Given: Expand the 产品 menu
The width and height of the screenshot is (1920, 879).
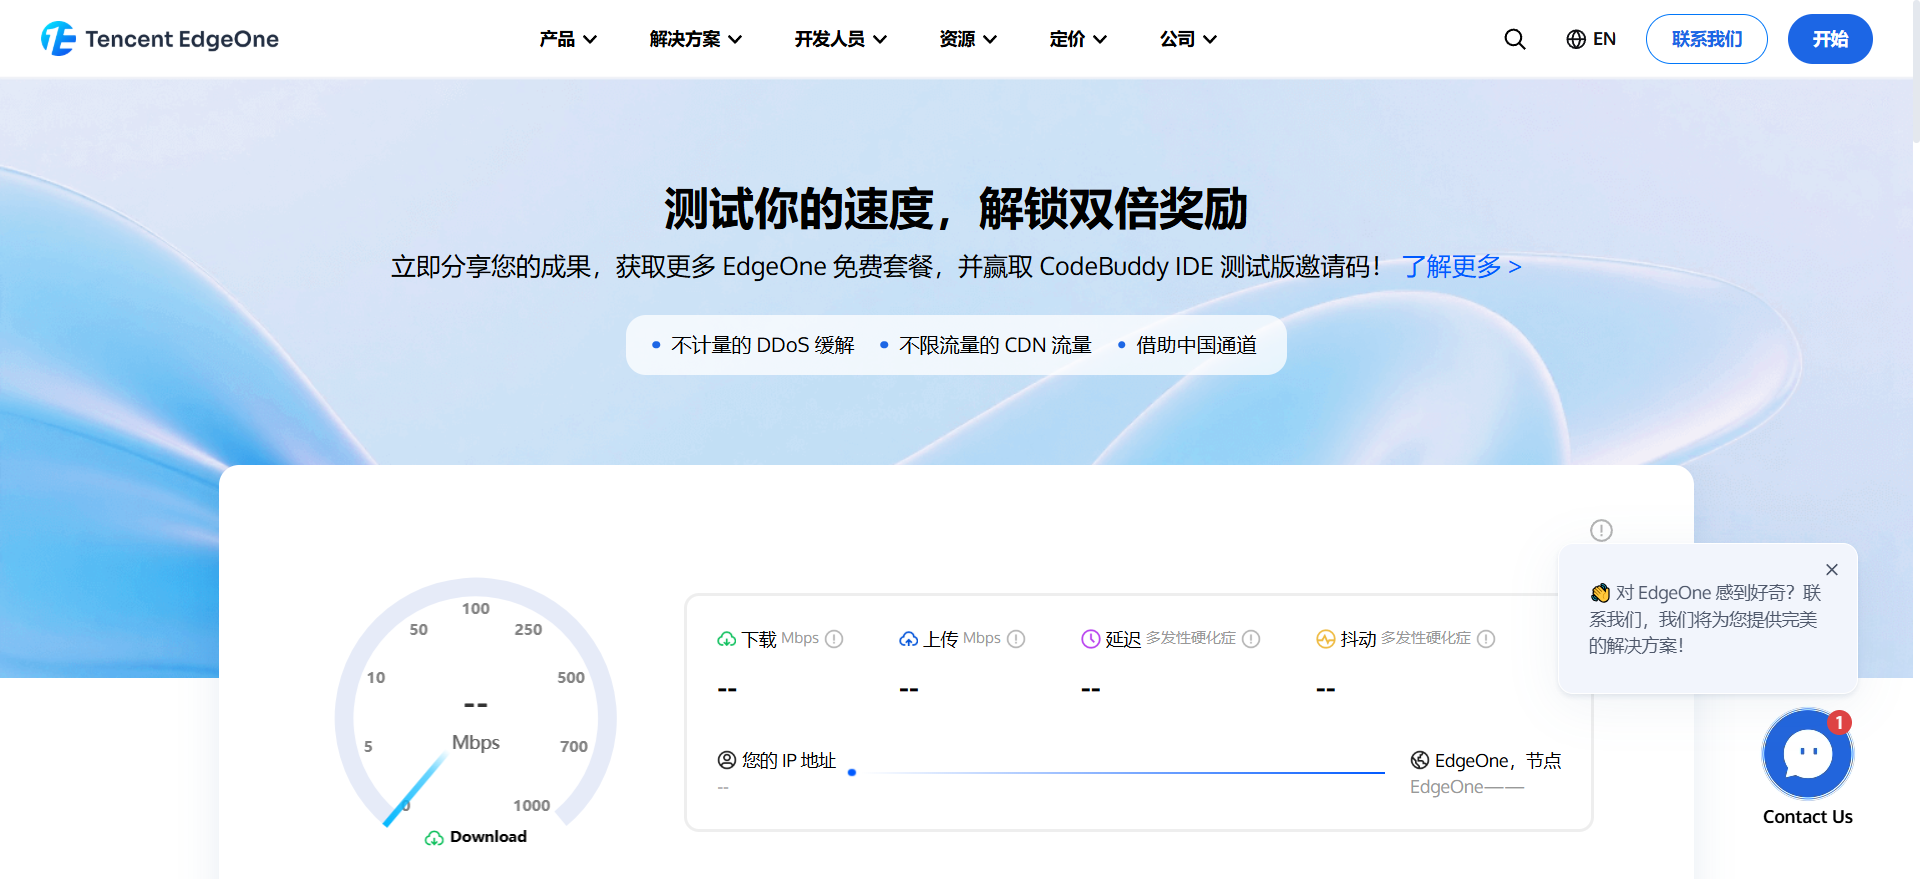Looking at the screenshot, I should click(x=568, y=39).
